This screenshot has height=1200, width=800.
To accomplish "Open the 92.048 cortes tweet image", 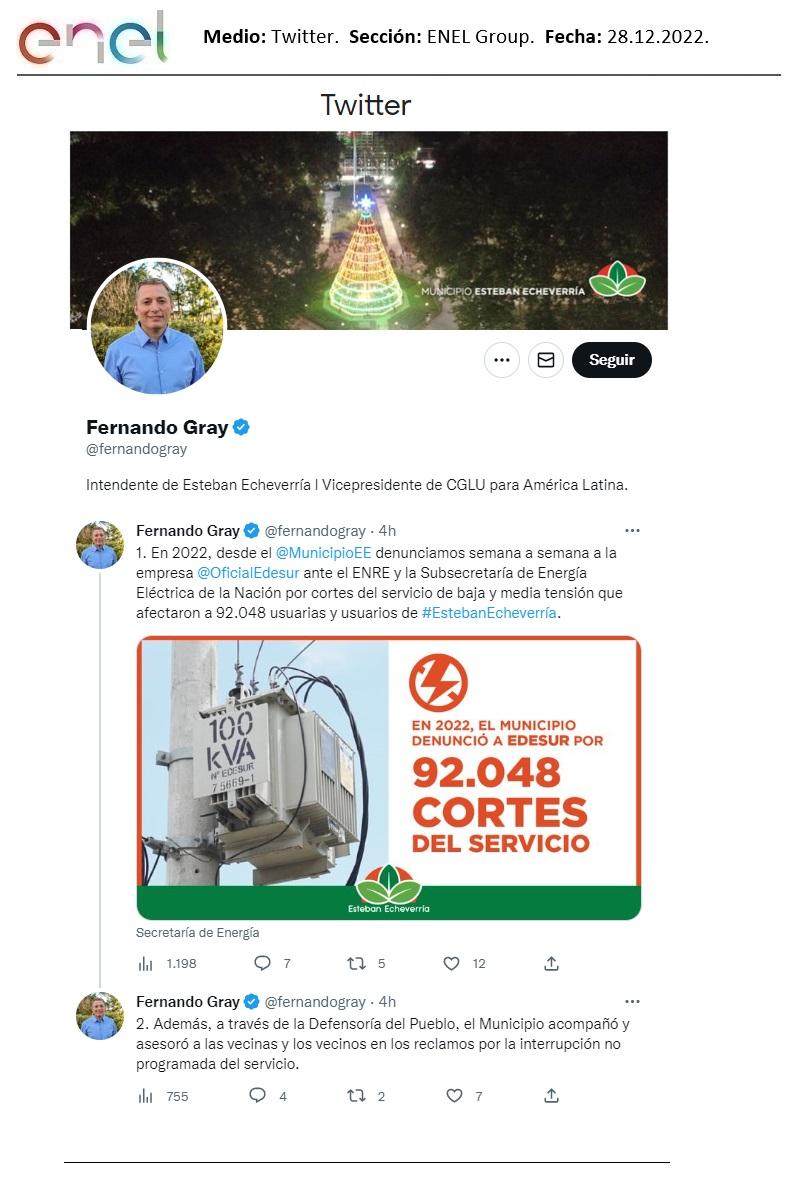I will click(x=389, y=778).
